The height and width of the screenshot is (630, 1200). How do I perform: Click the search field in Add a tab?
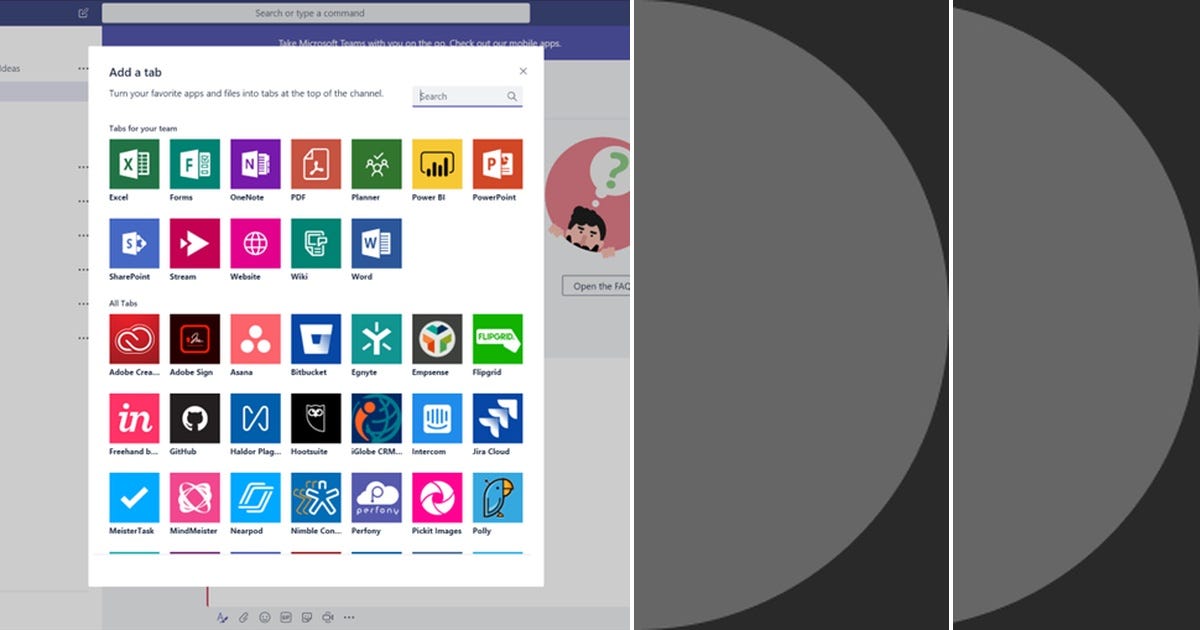(x=466, y=96)
